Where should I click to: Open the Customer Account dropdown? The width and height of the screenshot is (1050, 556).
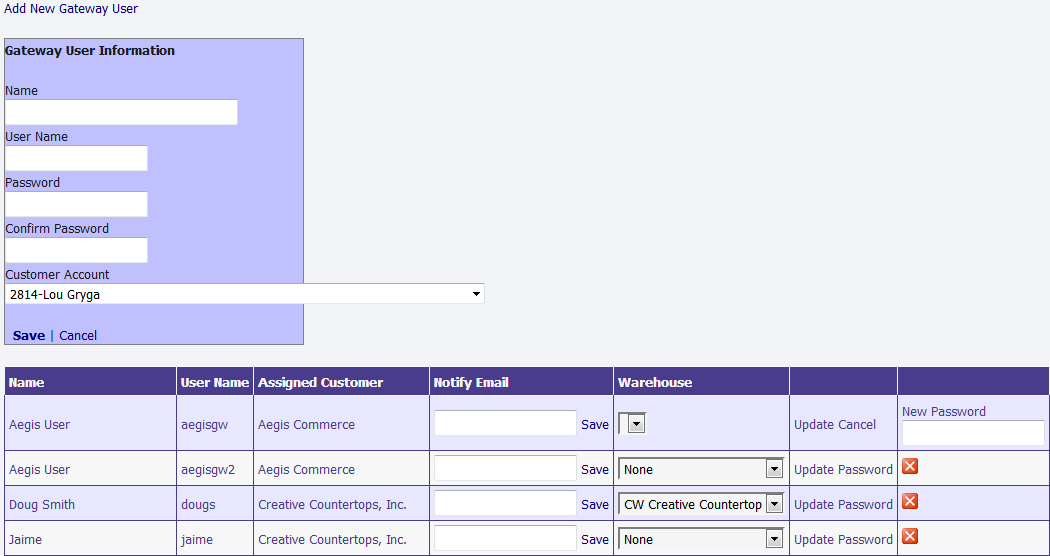244,294
